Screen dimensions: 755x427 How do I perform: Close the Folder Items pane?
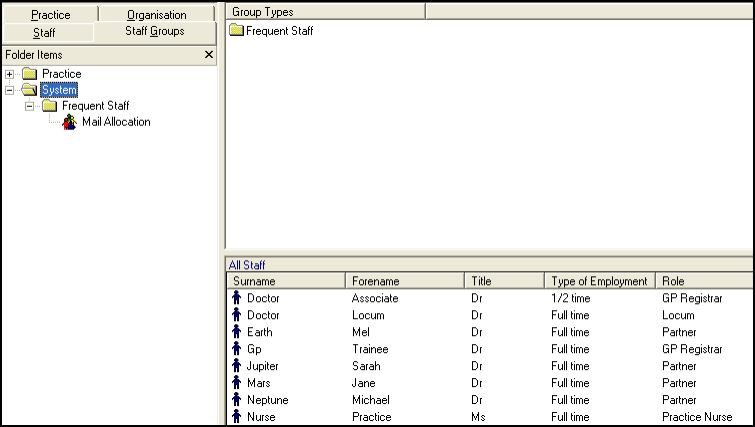coord(208,55)
